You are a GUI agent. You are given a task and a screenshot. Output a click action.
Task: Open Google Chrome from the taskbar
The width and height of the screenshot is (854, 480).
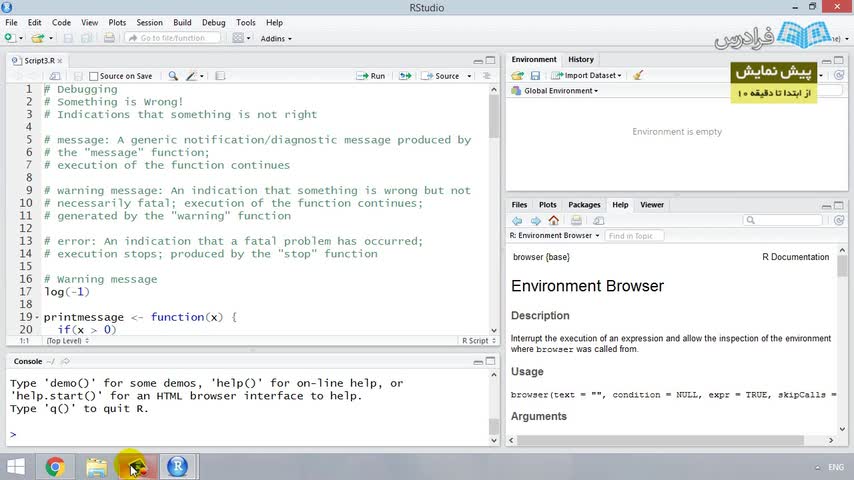(54, 466)
